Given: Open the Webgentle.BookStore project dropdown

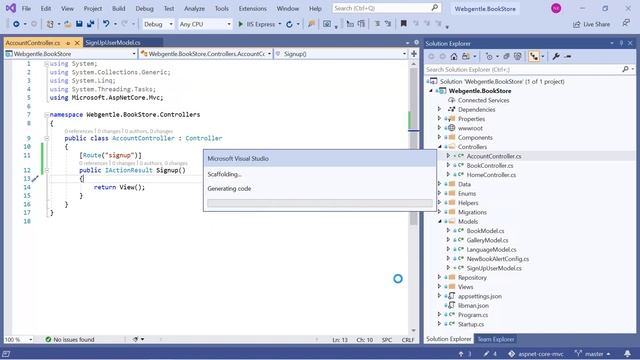Looking at the screenshot, I should click(70, 53).
